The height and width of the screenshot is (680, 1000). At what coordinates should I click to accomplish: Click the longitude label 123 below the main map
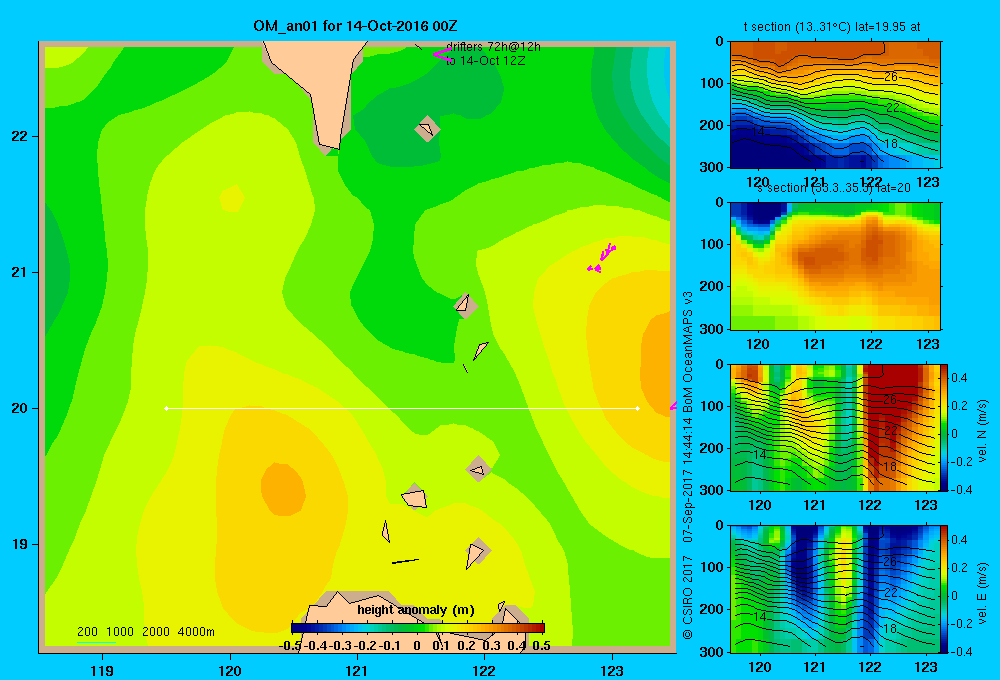point(612,670)
